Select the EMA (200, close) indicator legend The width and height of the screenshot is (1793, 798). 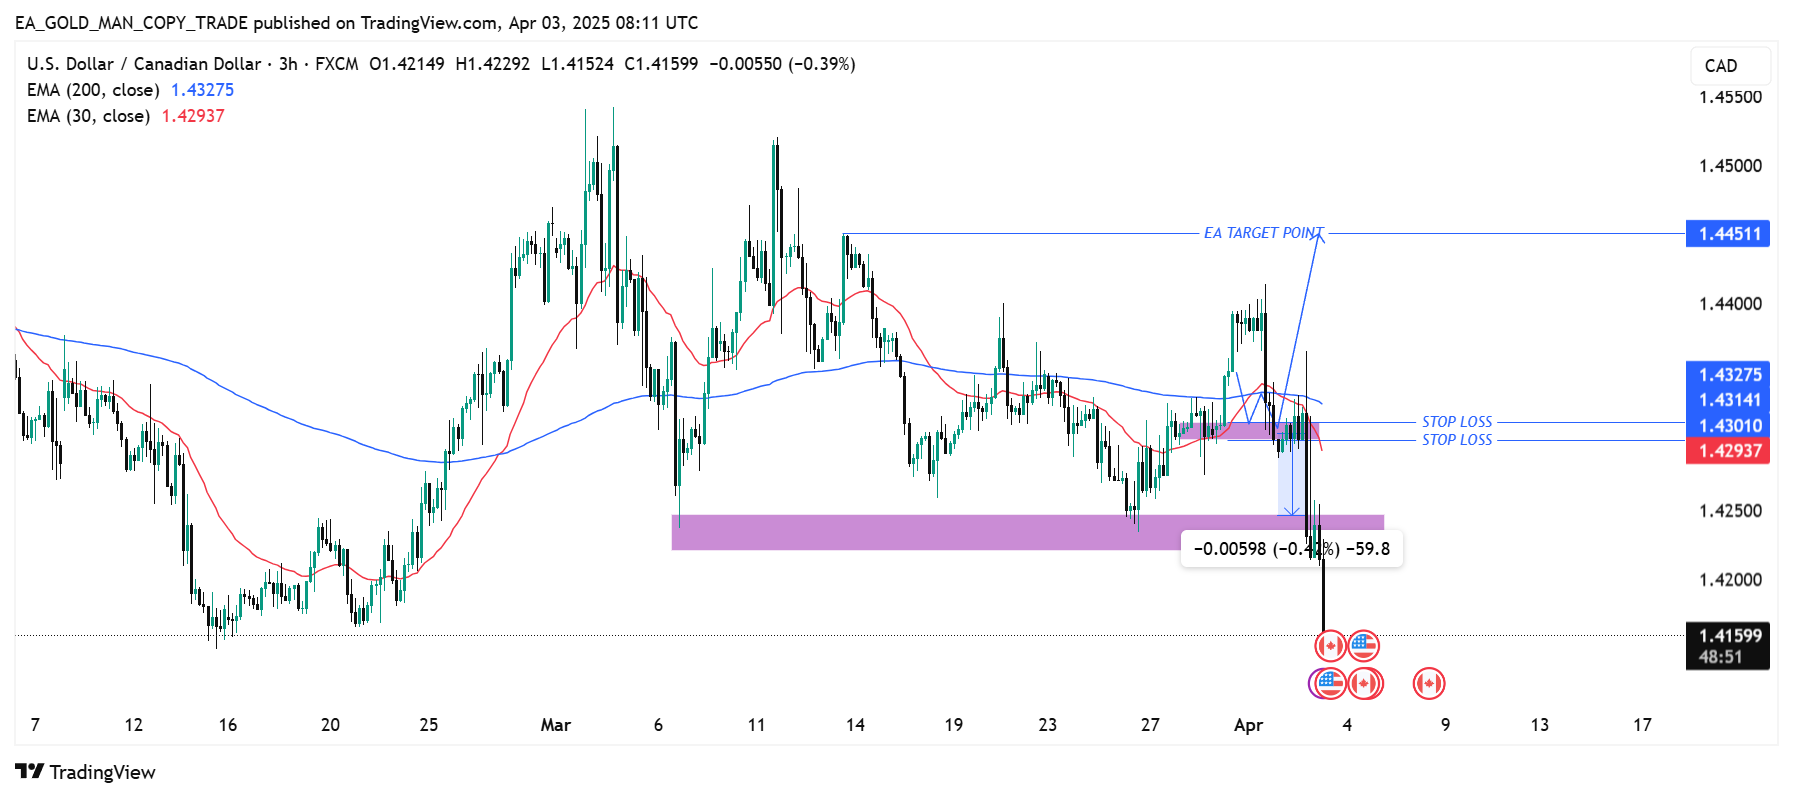click(93, 90)
